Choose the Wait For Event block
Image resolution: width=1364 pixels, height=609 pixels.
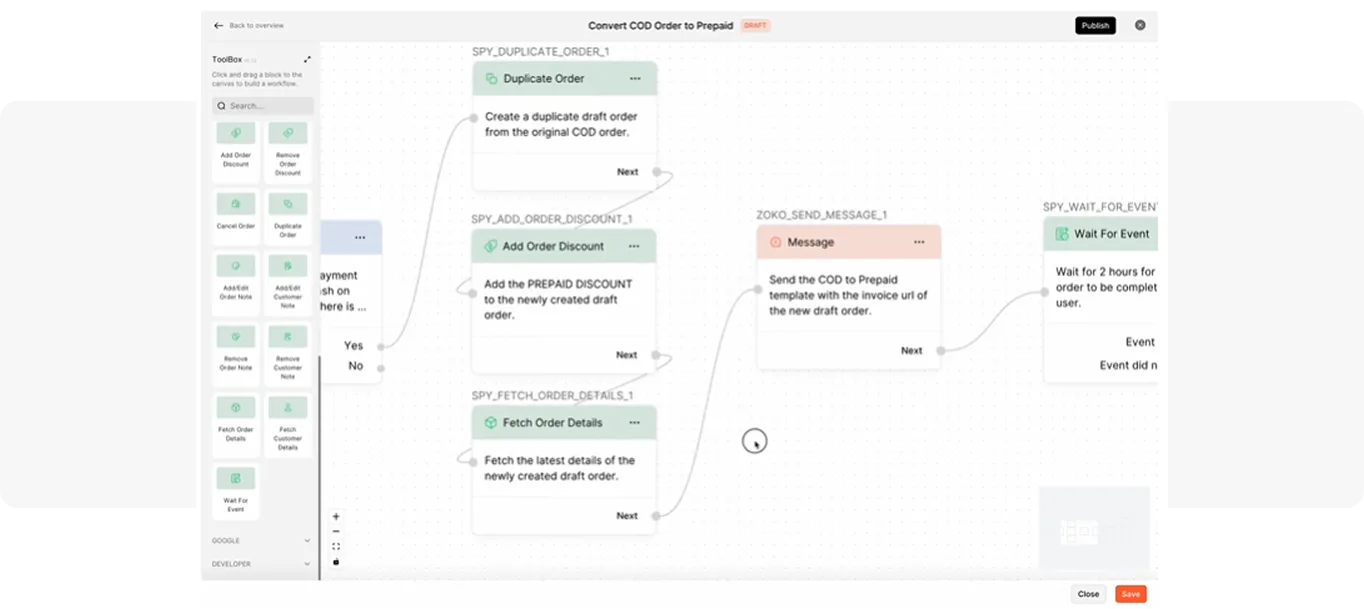point(235,490)
